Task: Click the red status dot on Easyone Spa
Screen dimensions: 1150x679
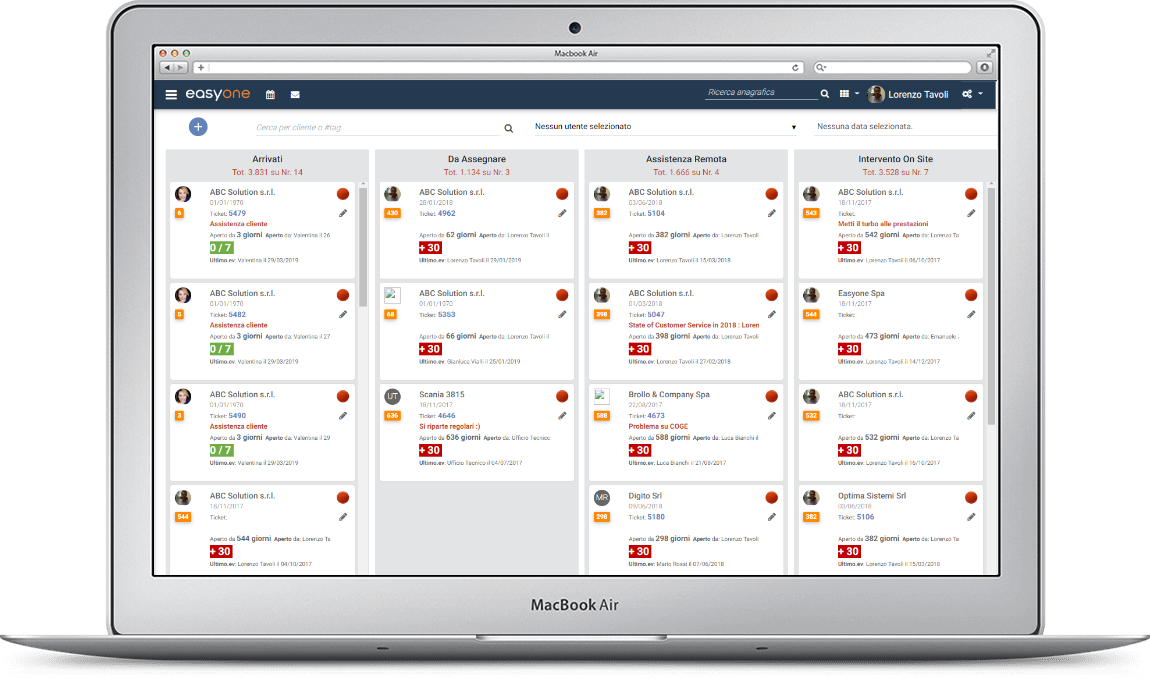Action: click(971, 295)
